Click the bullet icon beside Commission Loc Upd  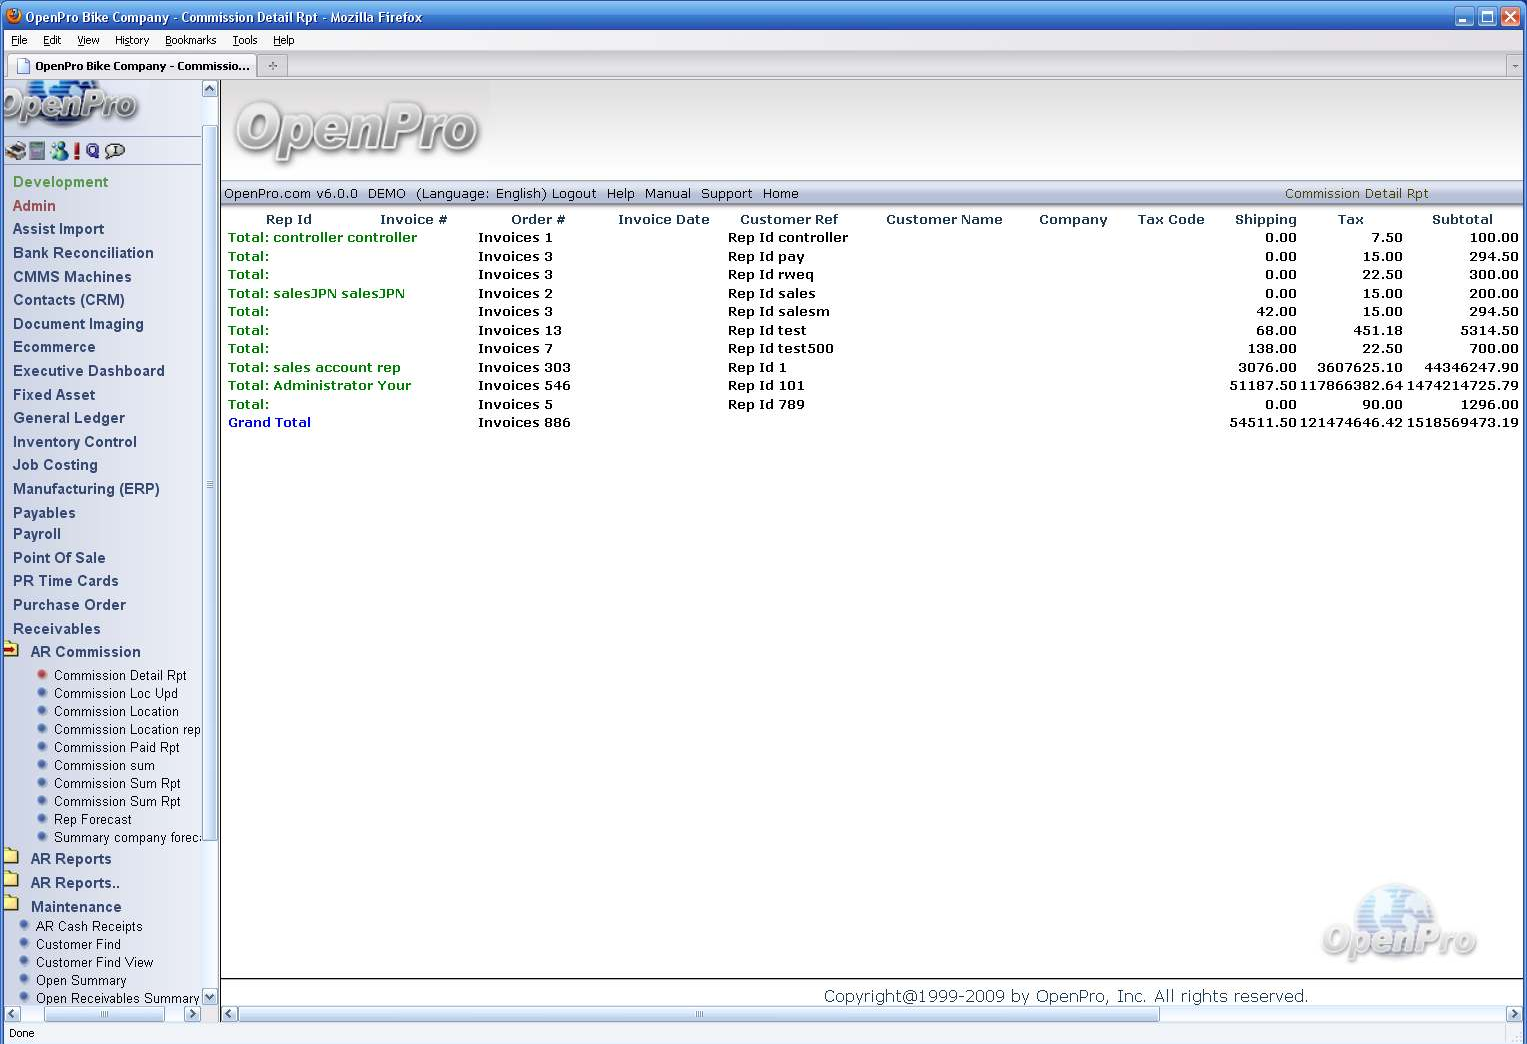click(x=42, y=693)
